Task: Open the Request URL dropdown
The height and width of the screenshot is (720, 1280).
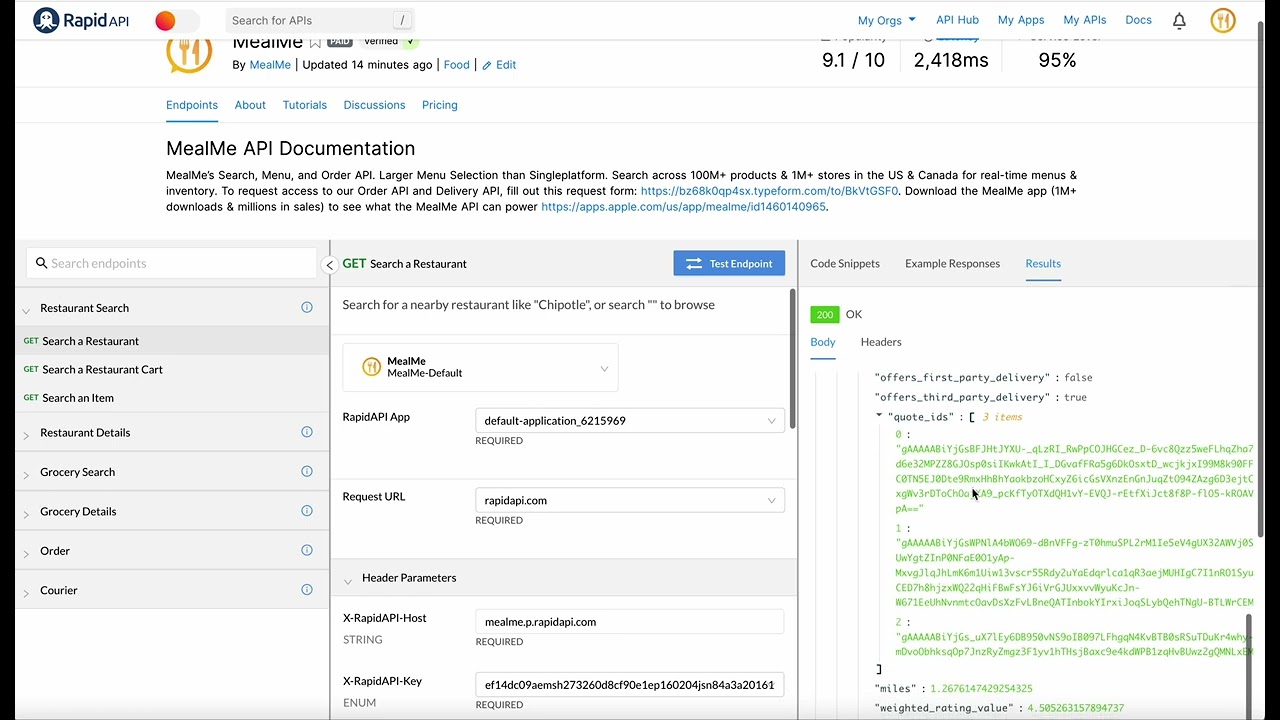Action: (x=630, y=500)
